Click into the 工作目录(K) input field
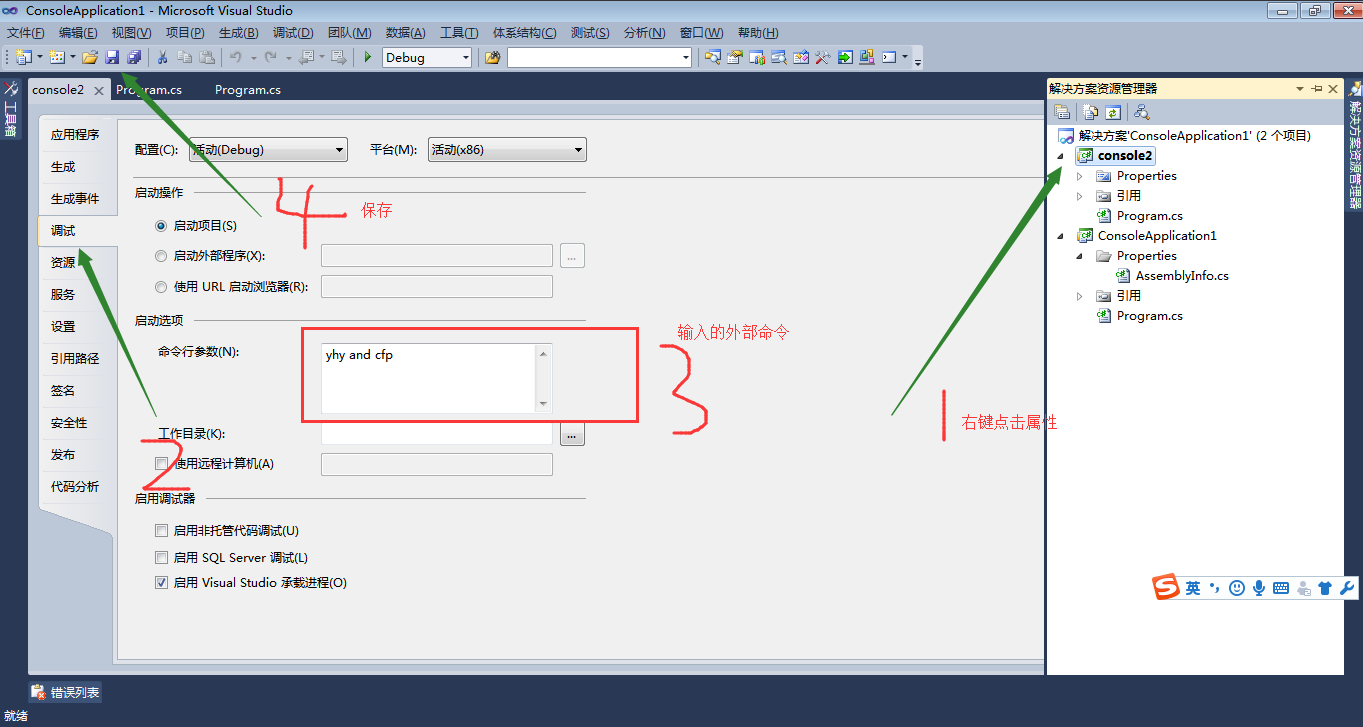This screenshot has width=1363, height=727. (x=437, y=435)
